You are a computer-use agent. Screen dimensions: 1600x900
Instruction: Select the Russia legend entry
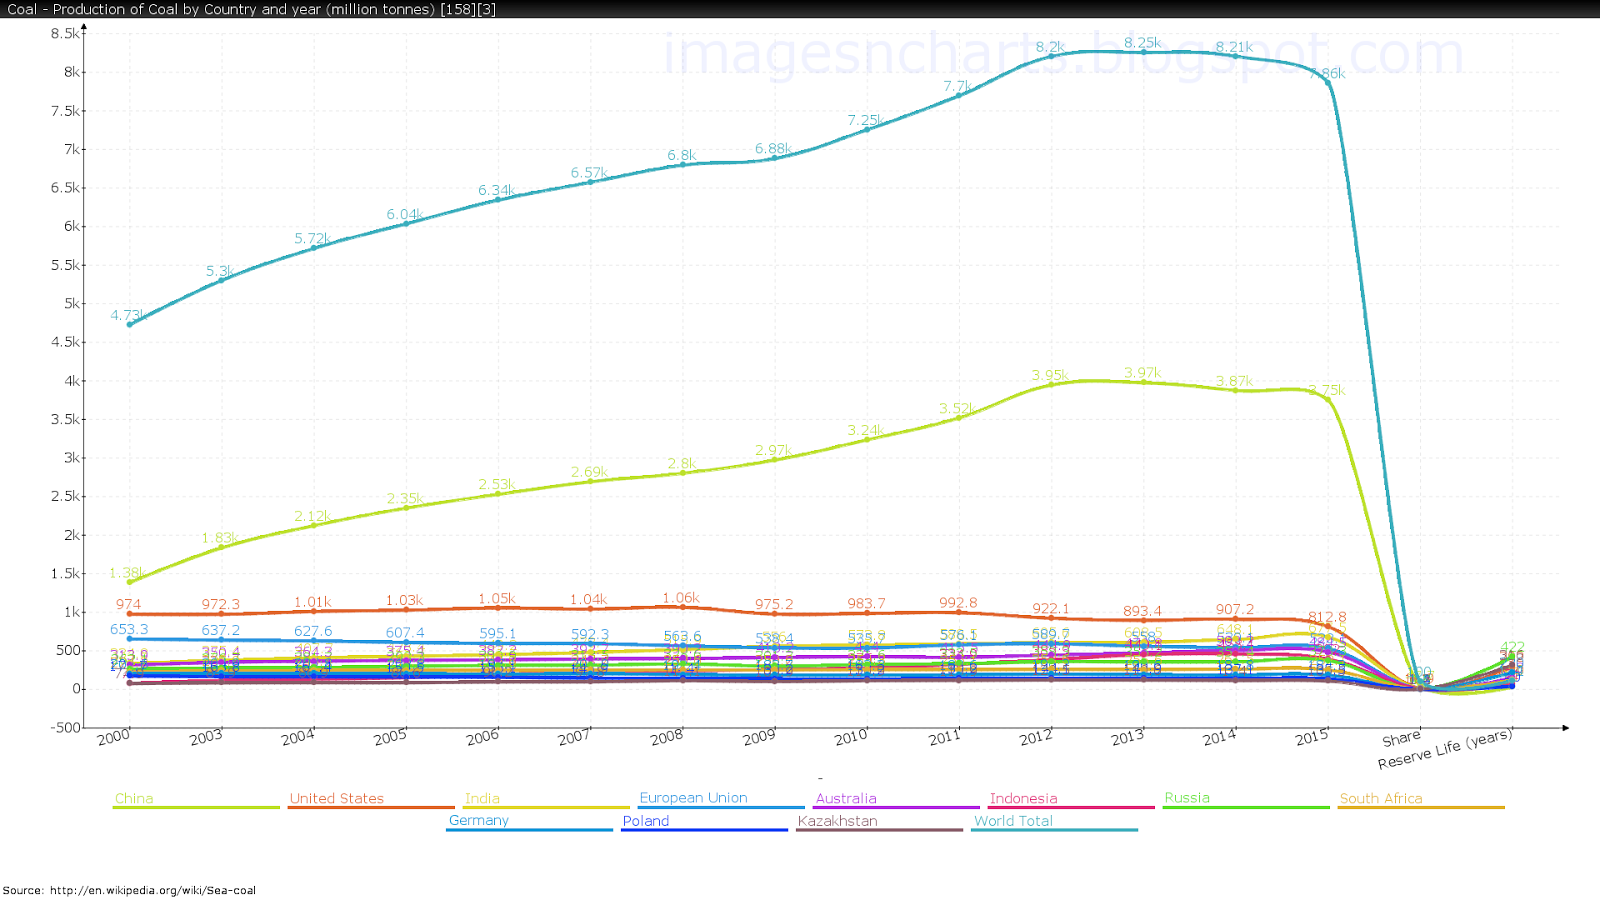click(1185, 798)
